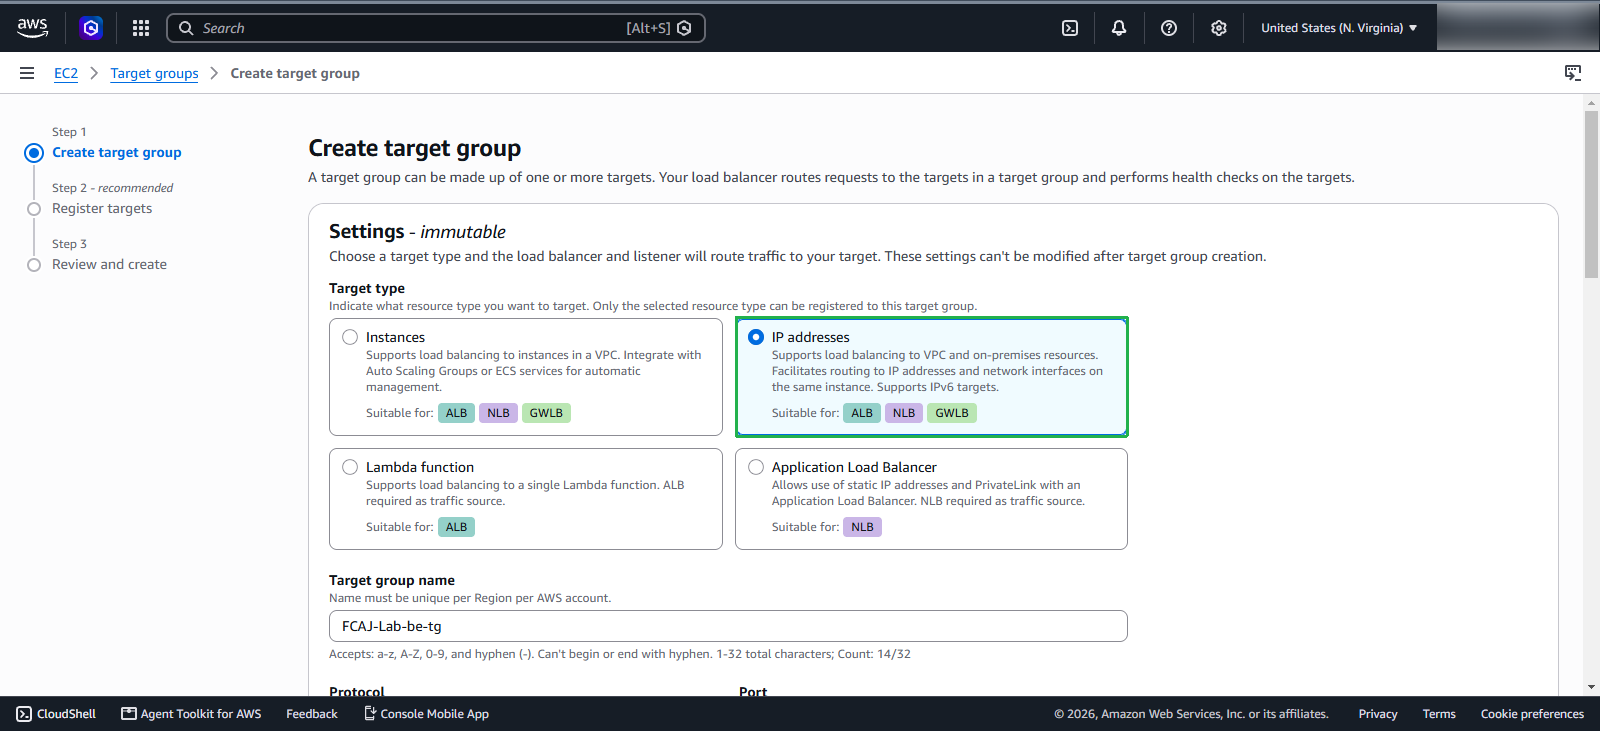
Task: Open the help question mark icon
Action: (1169, 28)
